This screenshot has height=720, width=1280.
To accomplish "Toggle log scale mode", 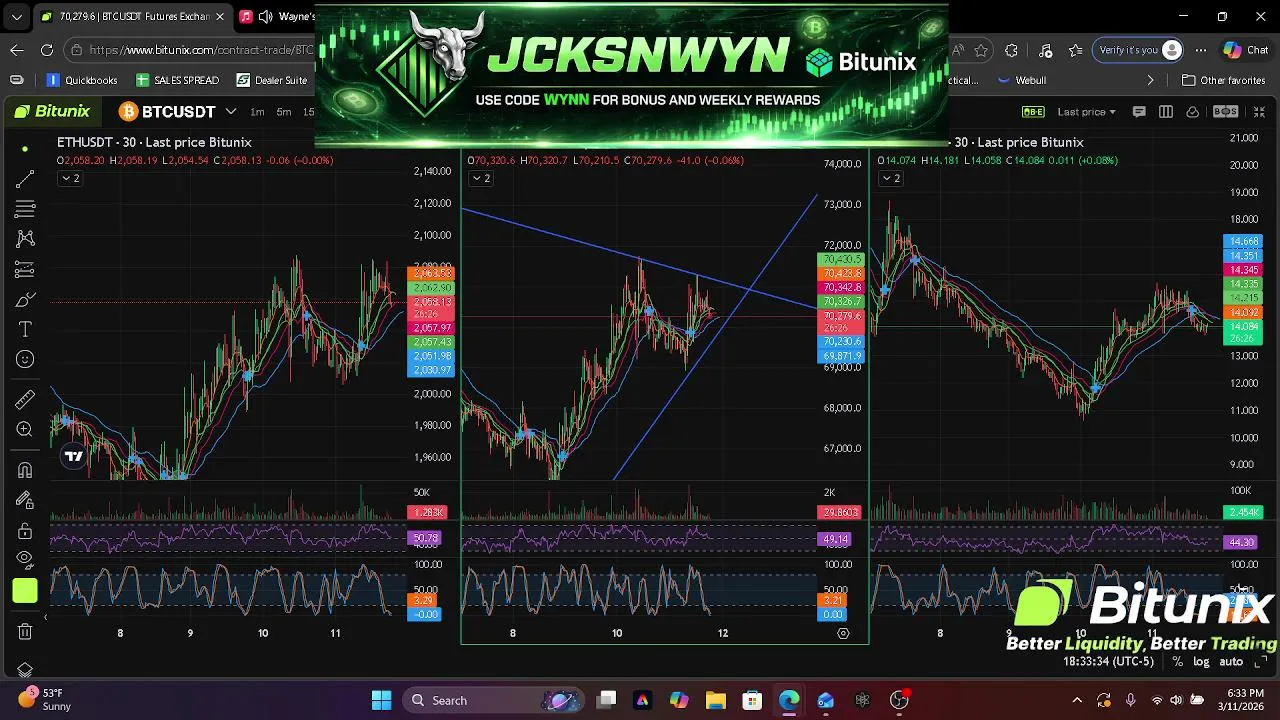I will coord(1201,662).
